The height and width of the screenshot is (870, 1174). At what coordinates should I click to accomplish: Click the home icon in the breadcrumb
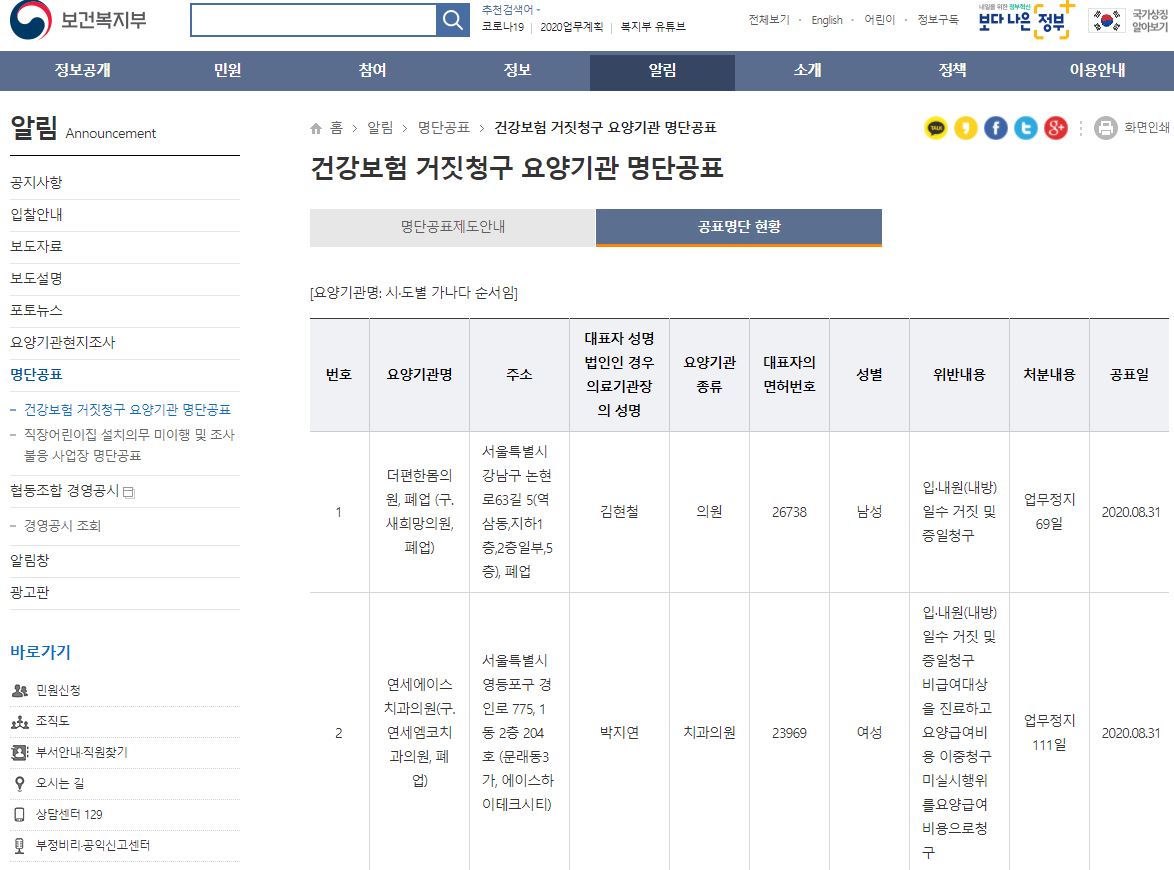(313, 128)
